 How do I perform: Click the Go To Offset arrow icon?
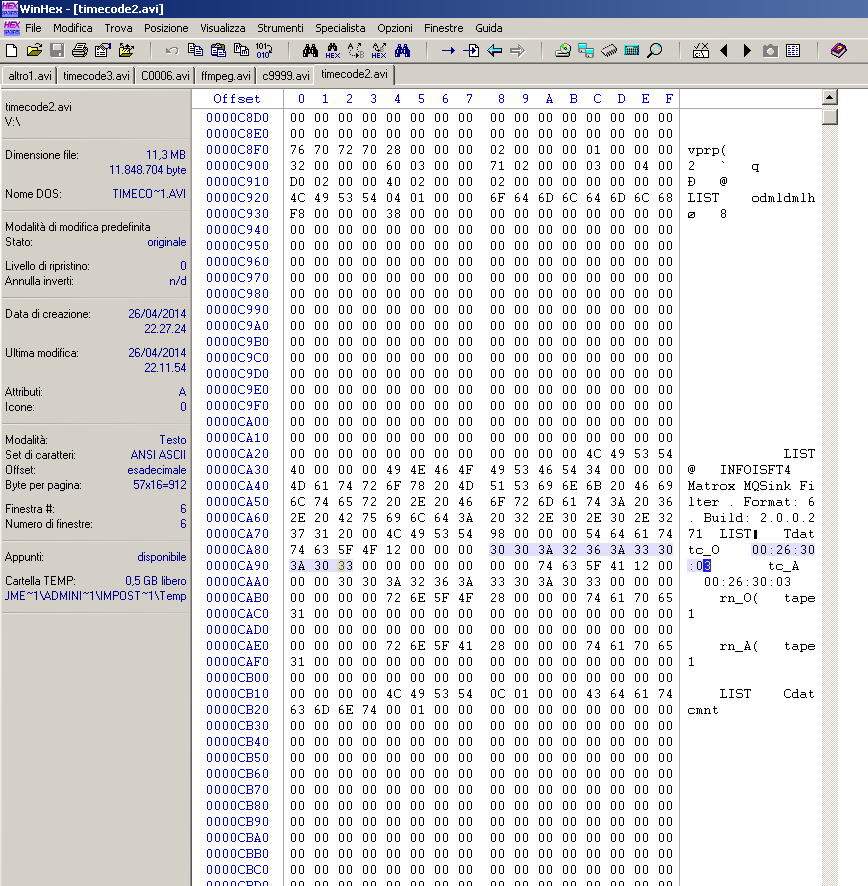[448, 50]
